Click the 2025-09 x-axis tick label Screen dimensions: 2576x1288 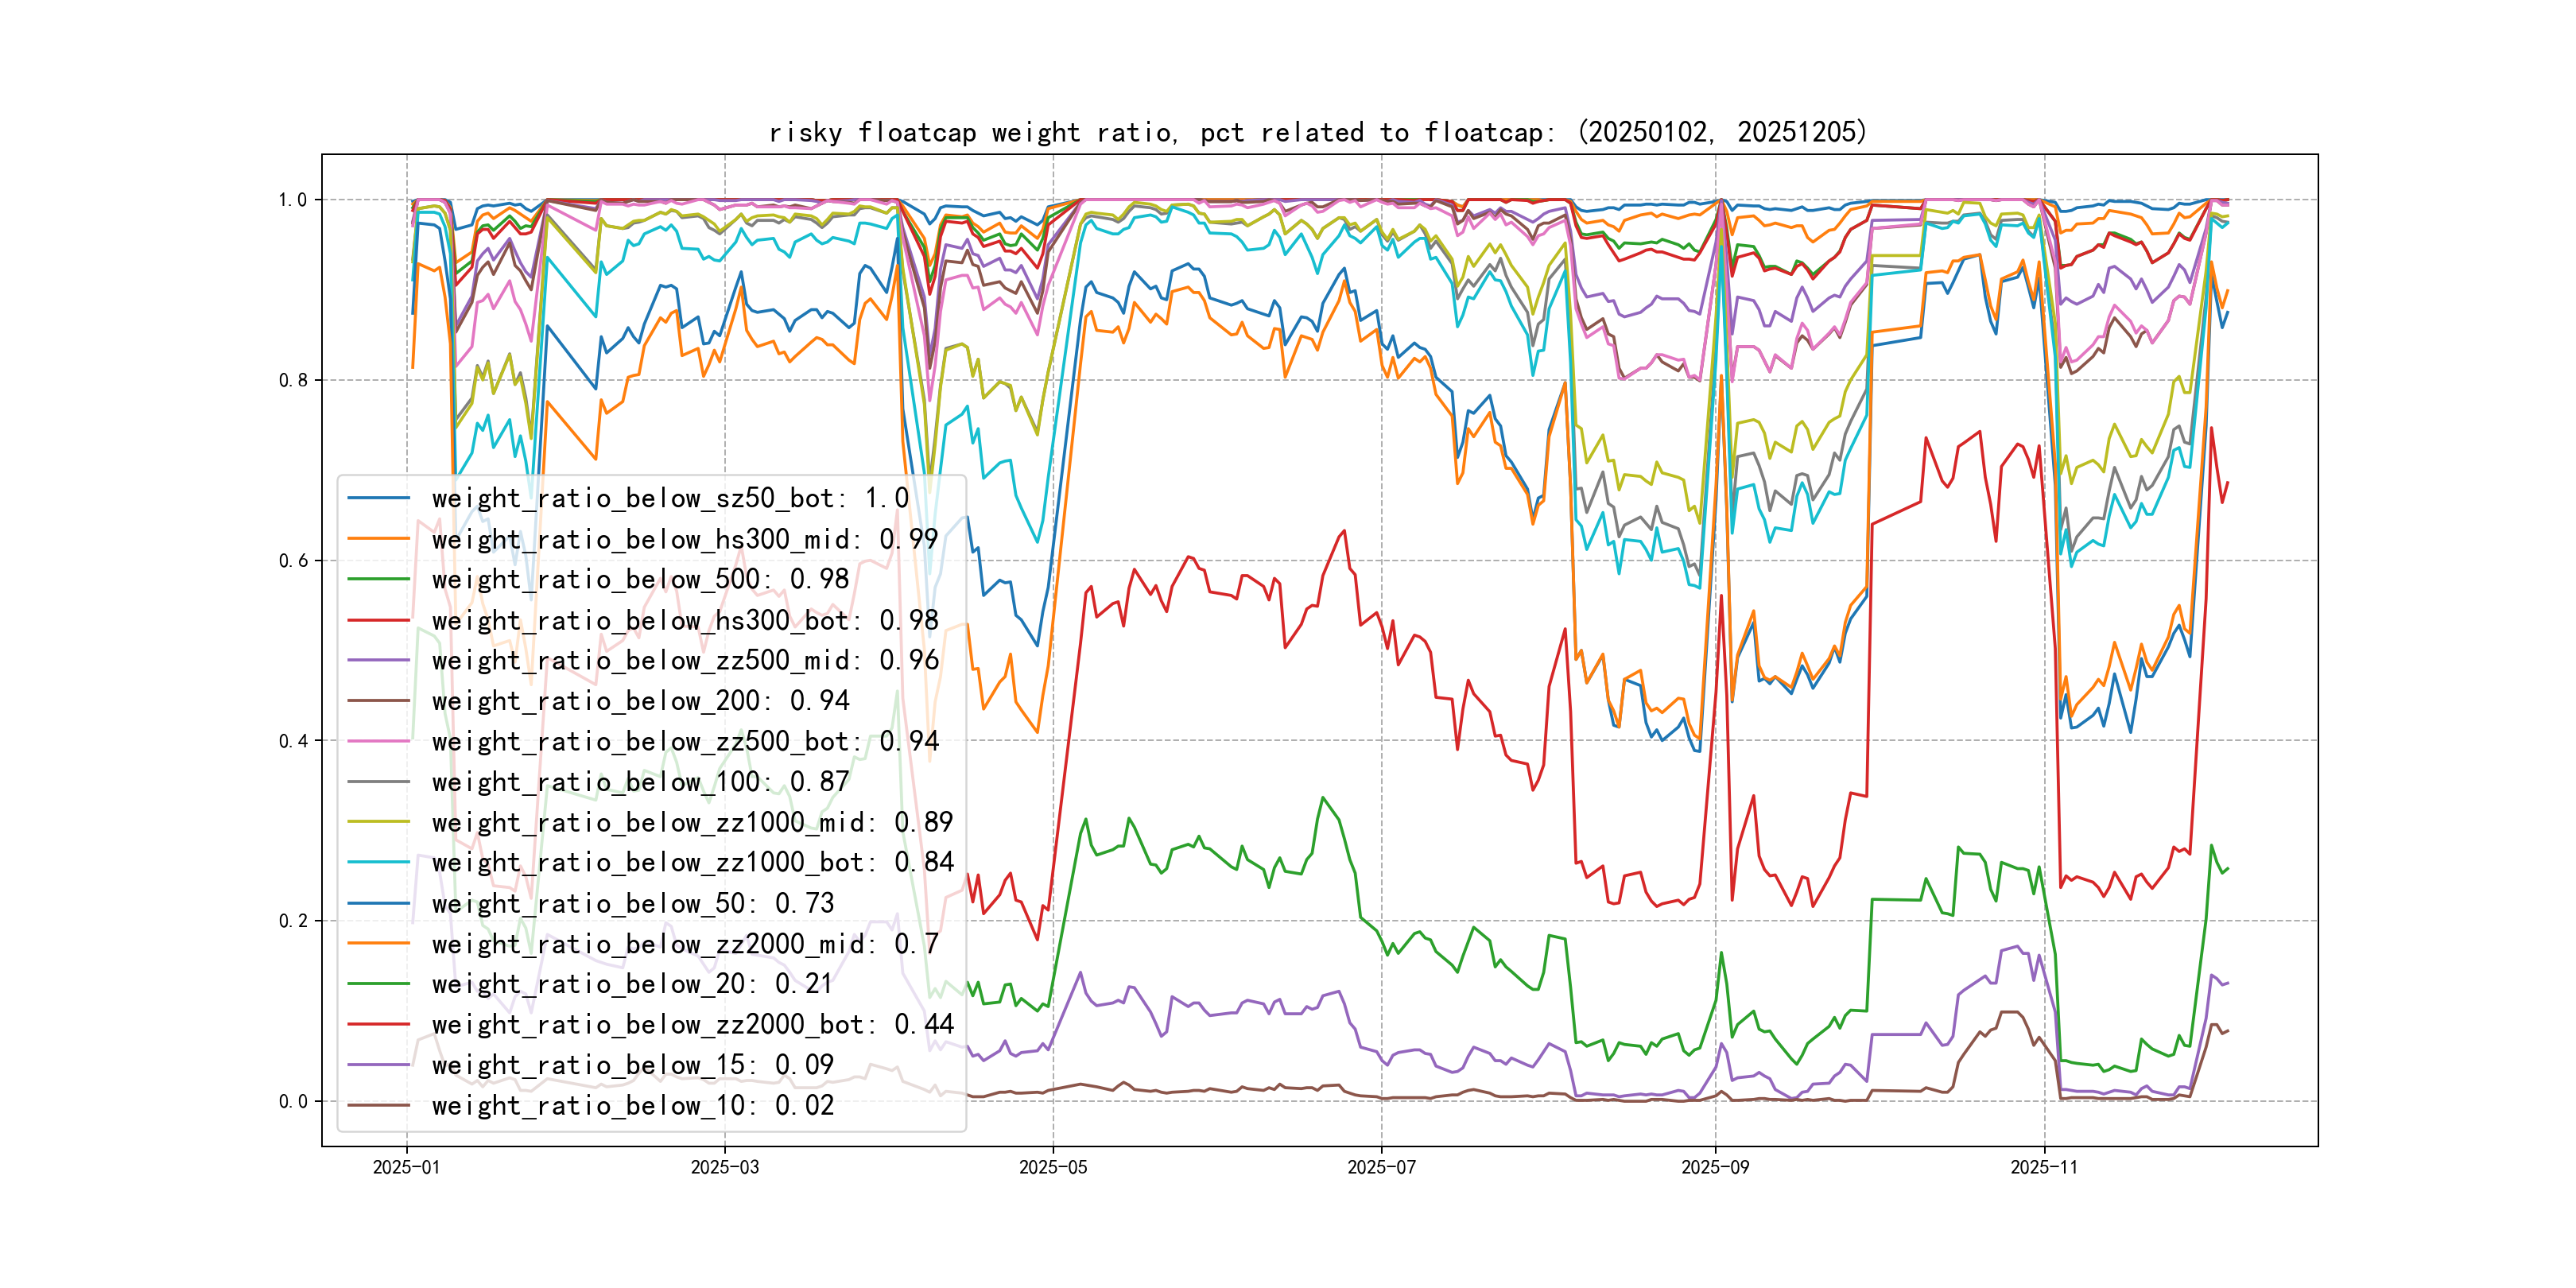click(x=1715, y=1167)
